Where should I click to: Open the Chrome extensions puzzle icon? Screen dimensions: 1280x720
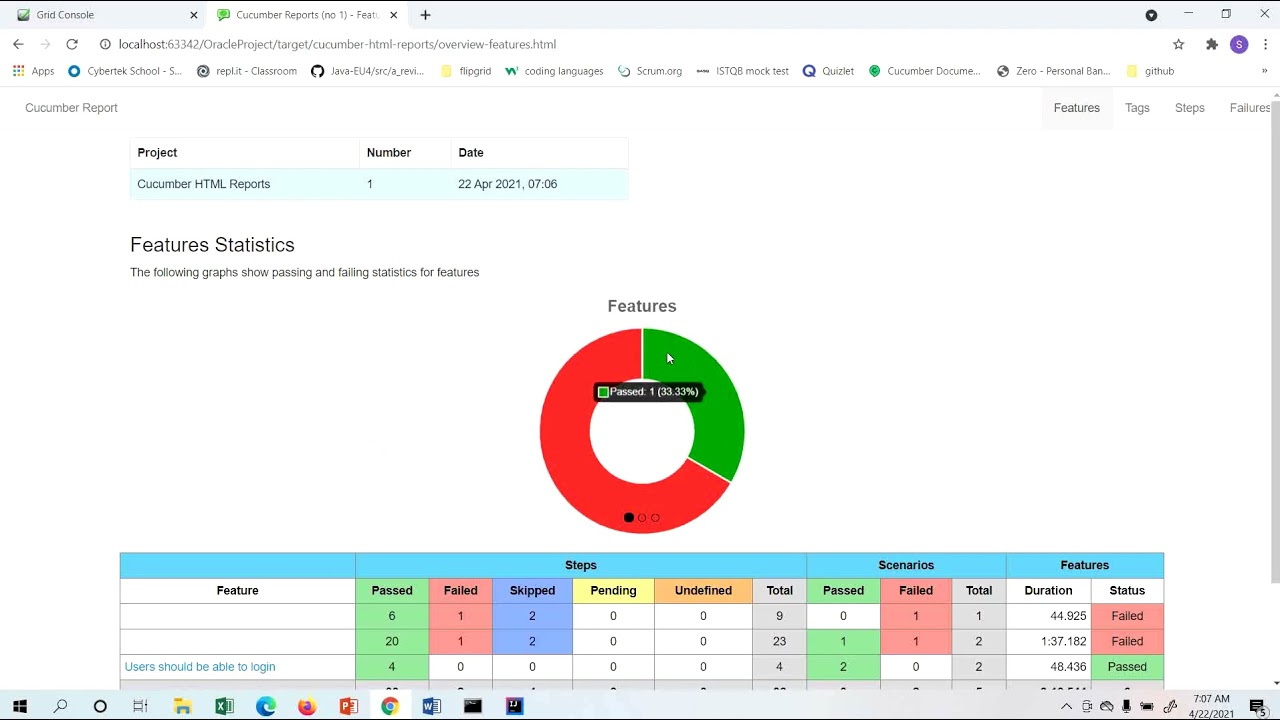click(x=1212, y=44)
